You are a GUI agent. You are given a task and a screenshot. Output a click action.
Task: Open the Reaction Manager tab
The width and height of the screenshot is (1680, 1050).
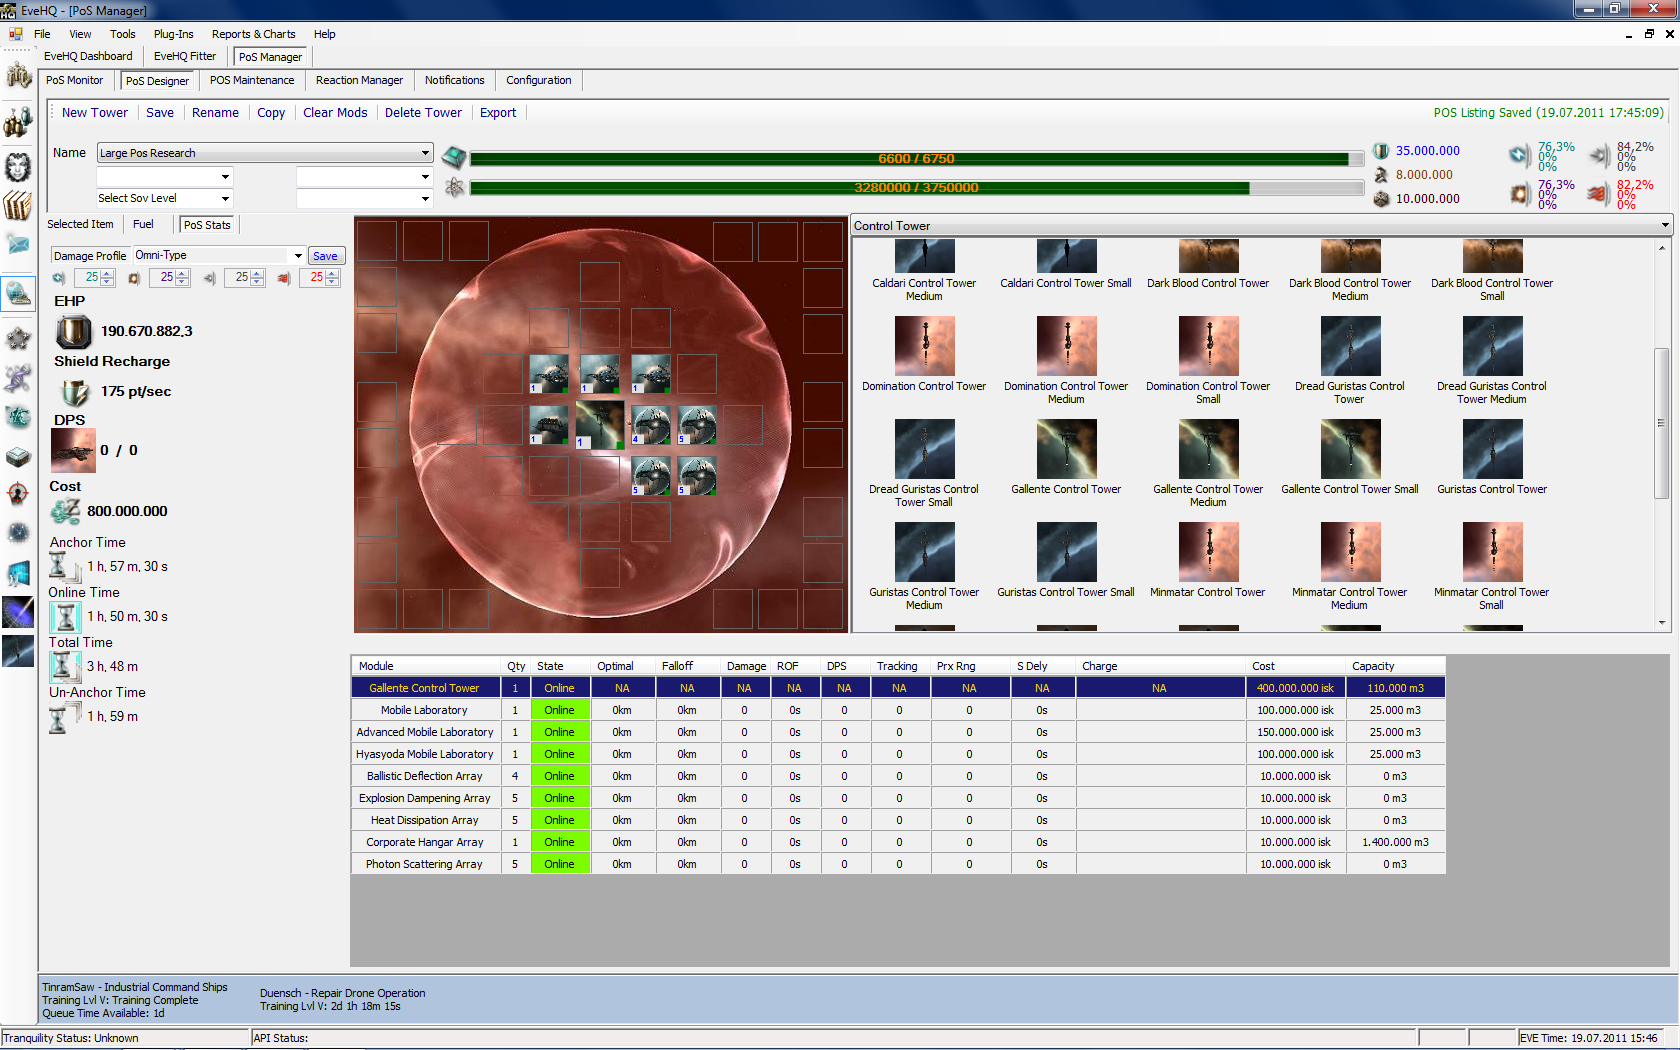tap(359, 81)
